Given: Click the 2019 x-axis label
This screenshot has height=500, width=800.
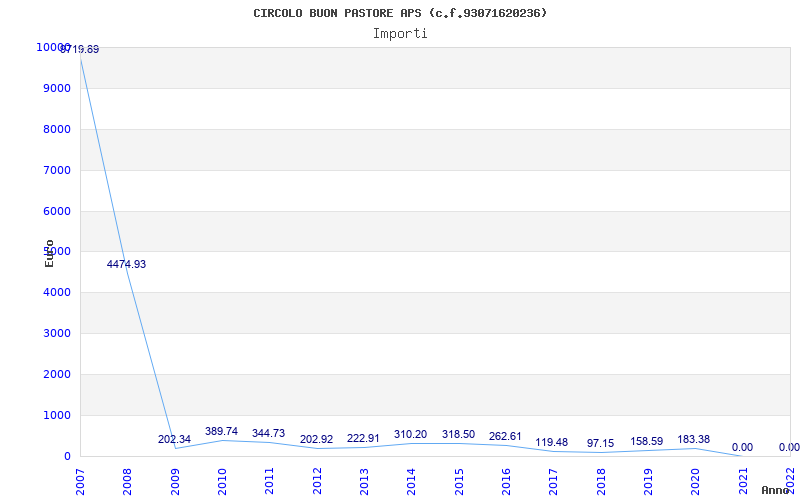Looking at the screenshot, I should point(649,481).
